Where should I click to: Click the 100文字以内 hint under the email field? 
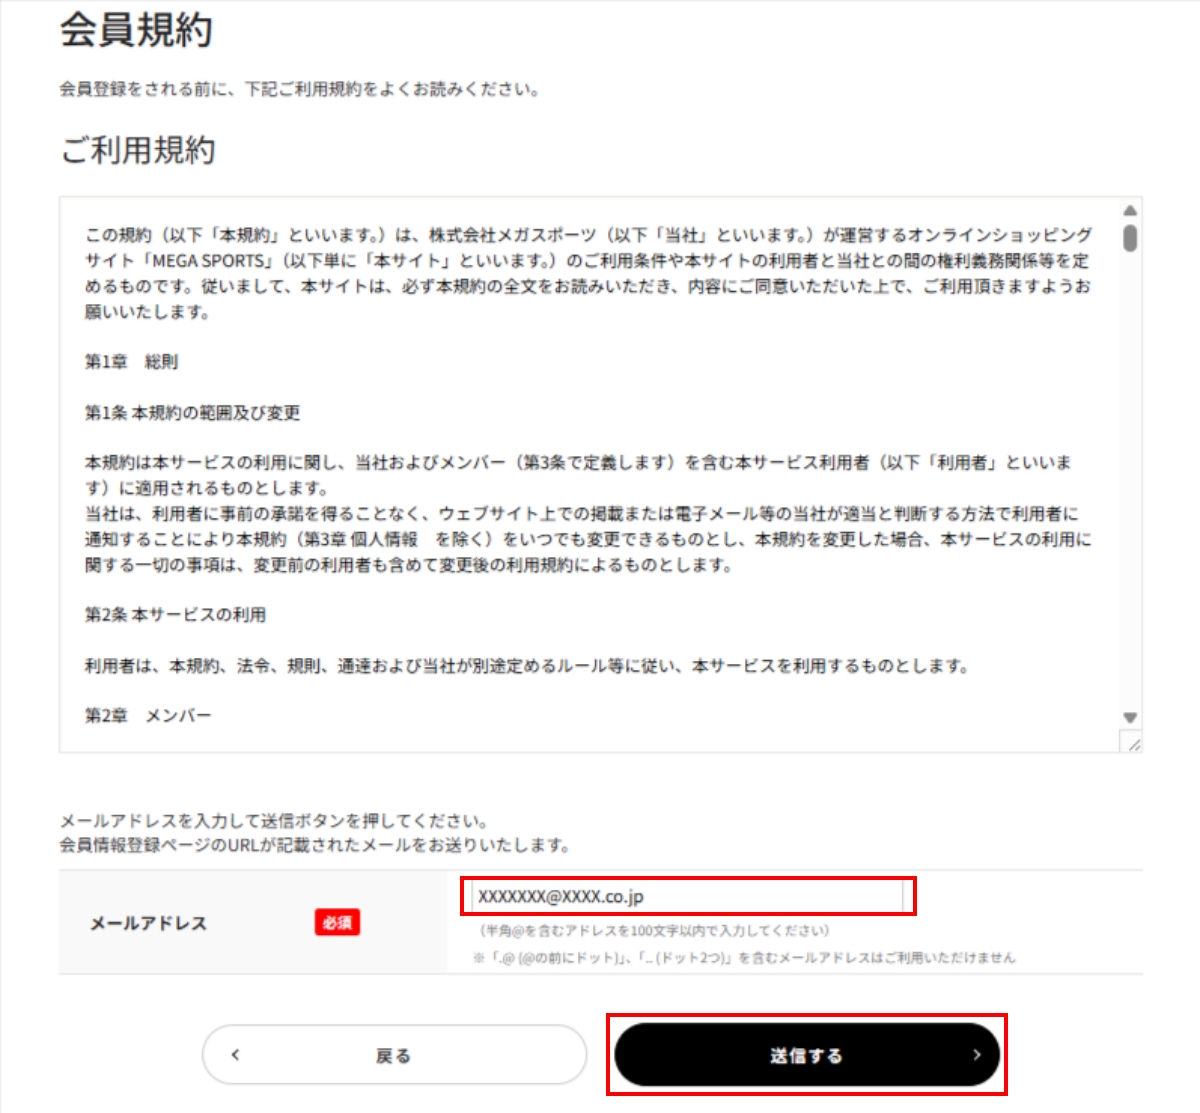tap(655, 931)
